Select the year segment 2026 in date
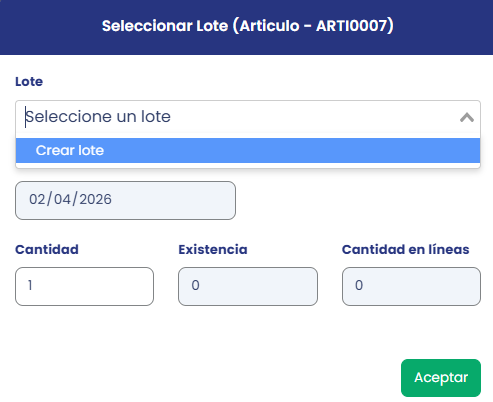Viewport: 493px width, 402px height. point(95,199)
